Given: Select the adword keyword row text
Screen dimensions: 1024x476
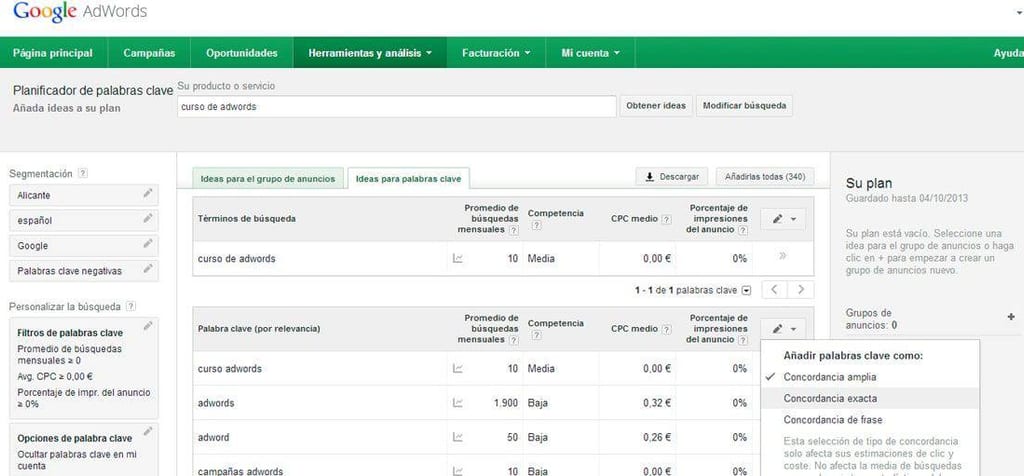Looking at the screenshot, I should 214,437.
